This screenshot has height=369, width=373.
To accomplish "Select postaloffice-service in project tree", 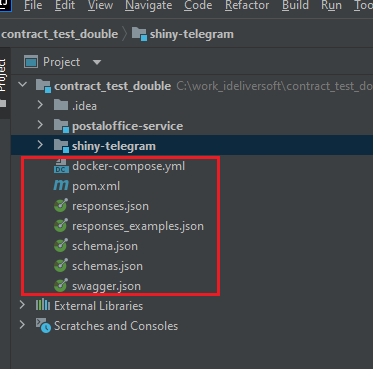I will coord(127,126).
